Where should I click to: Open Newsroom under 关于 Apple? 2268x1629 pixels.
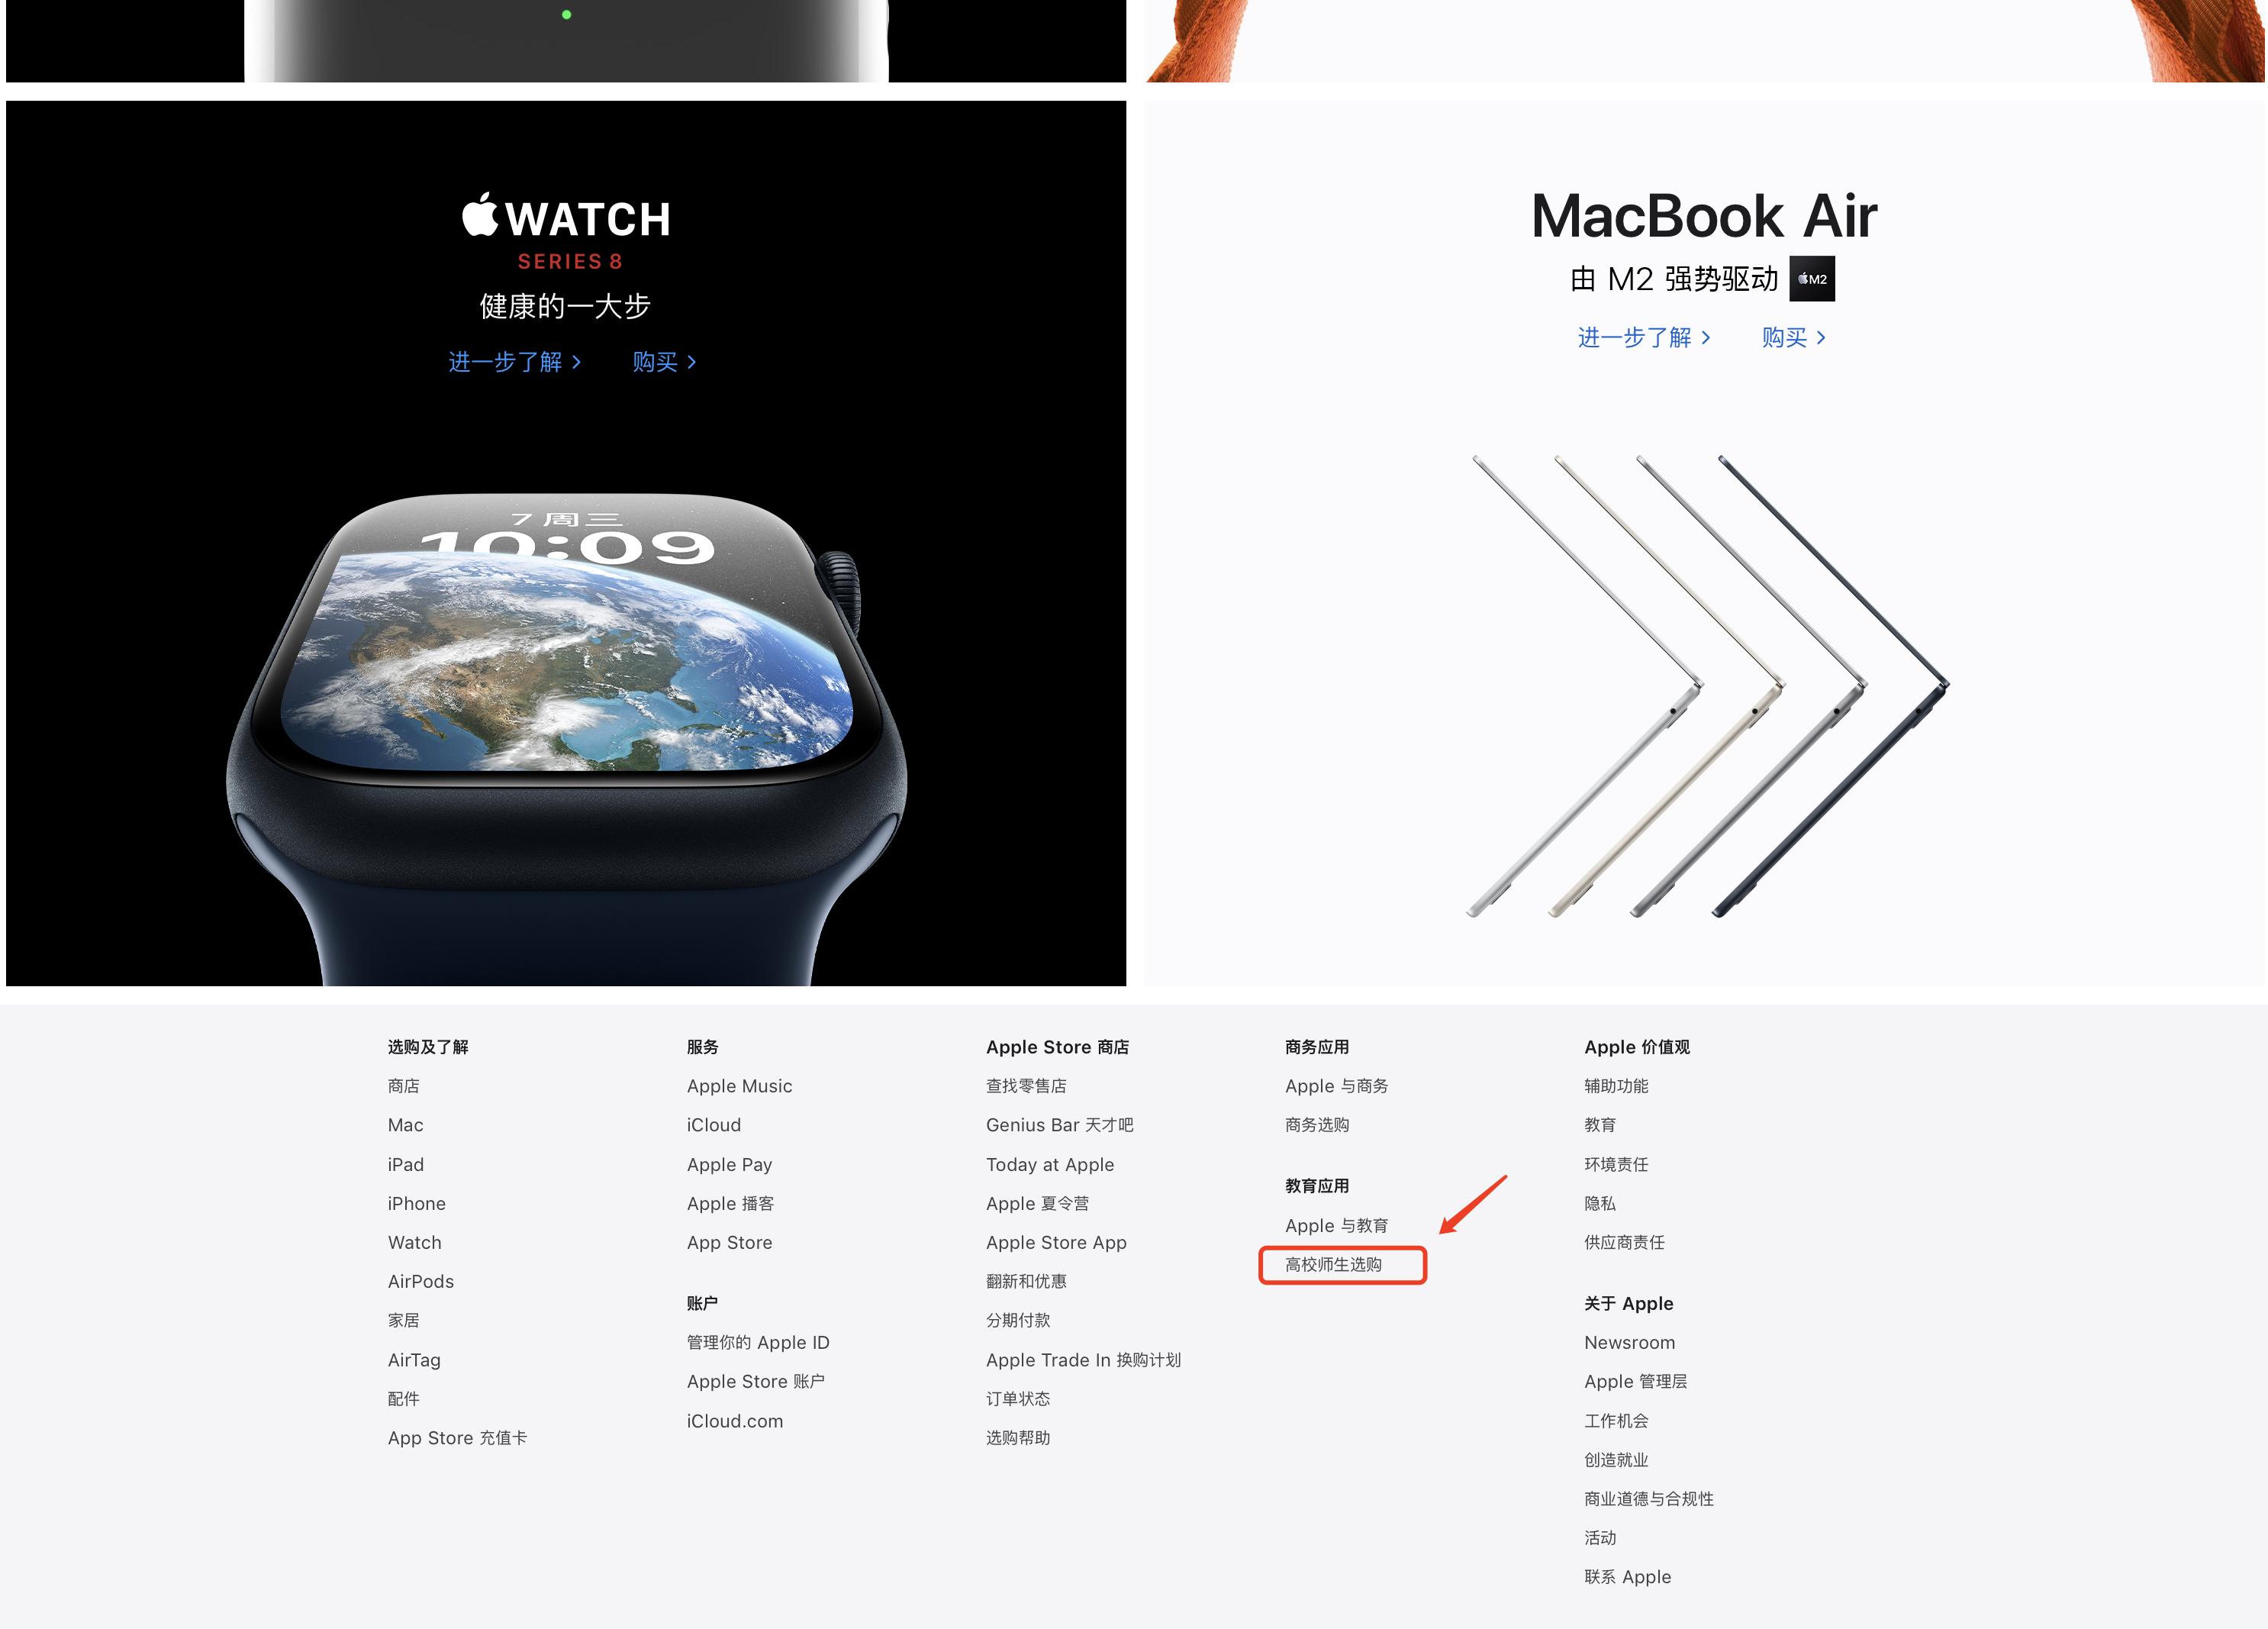[x=1629, y=1343]
